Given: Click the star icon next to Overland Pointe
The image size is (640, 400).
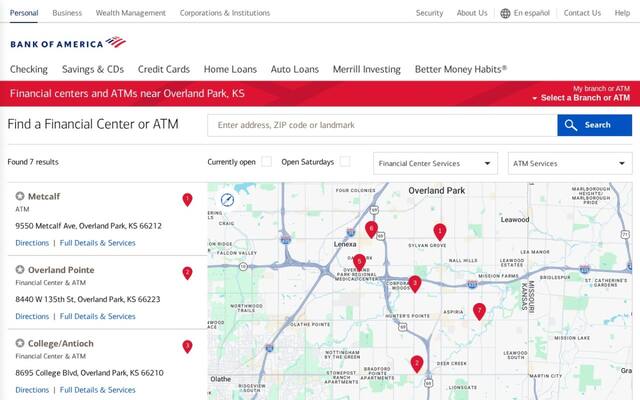Looking at the screenshot, I should 20,269.
